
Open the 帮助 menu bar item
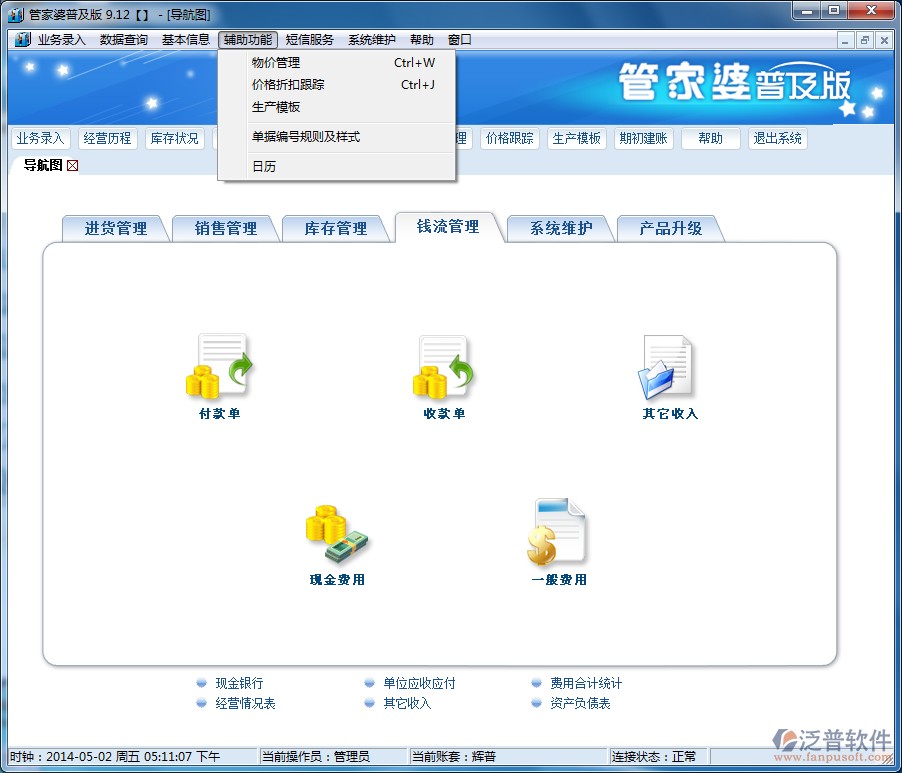click(422, 40)
